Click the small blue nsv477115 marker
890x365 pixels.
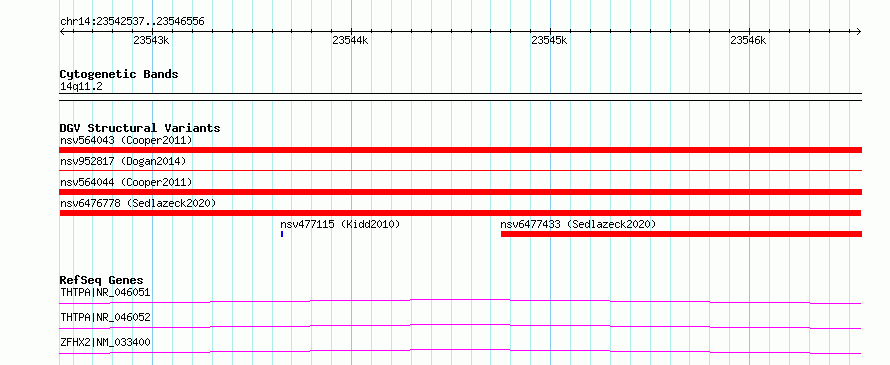(282, 234)
